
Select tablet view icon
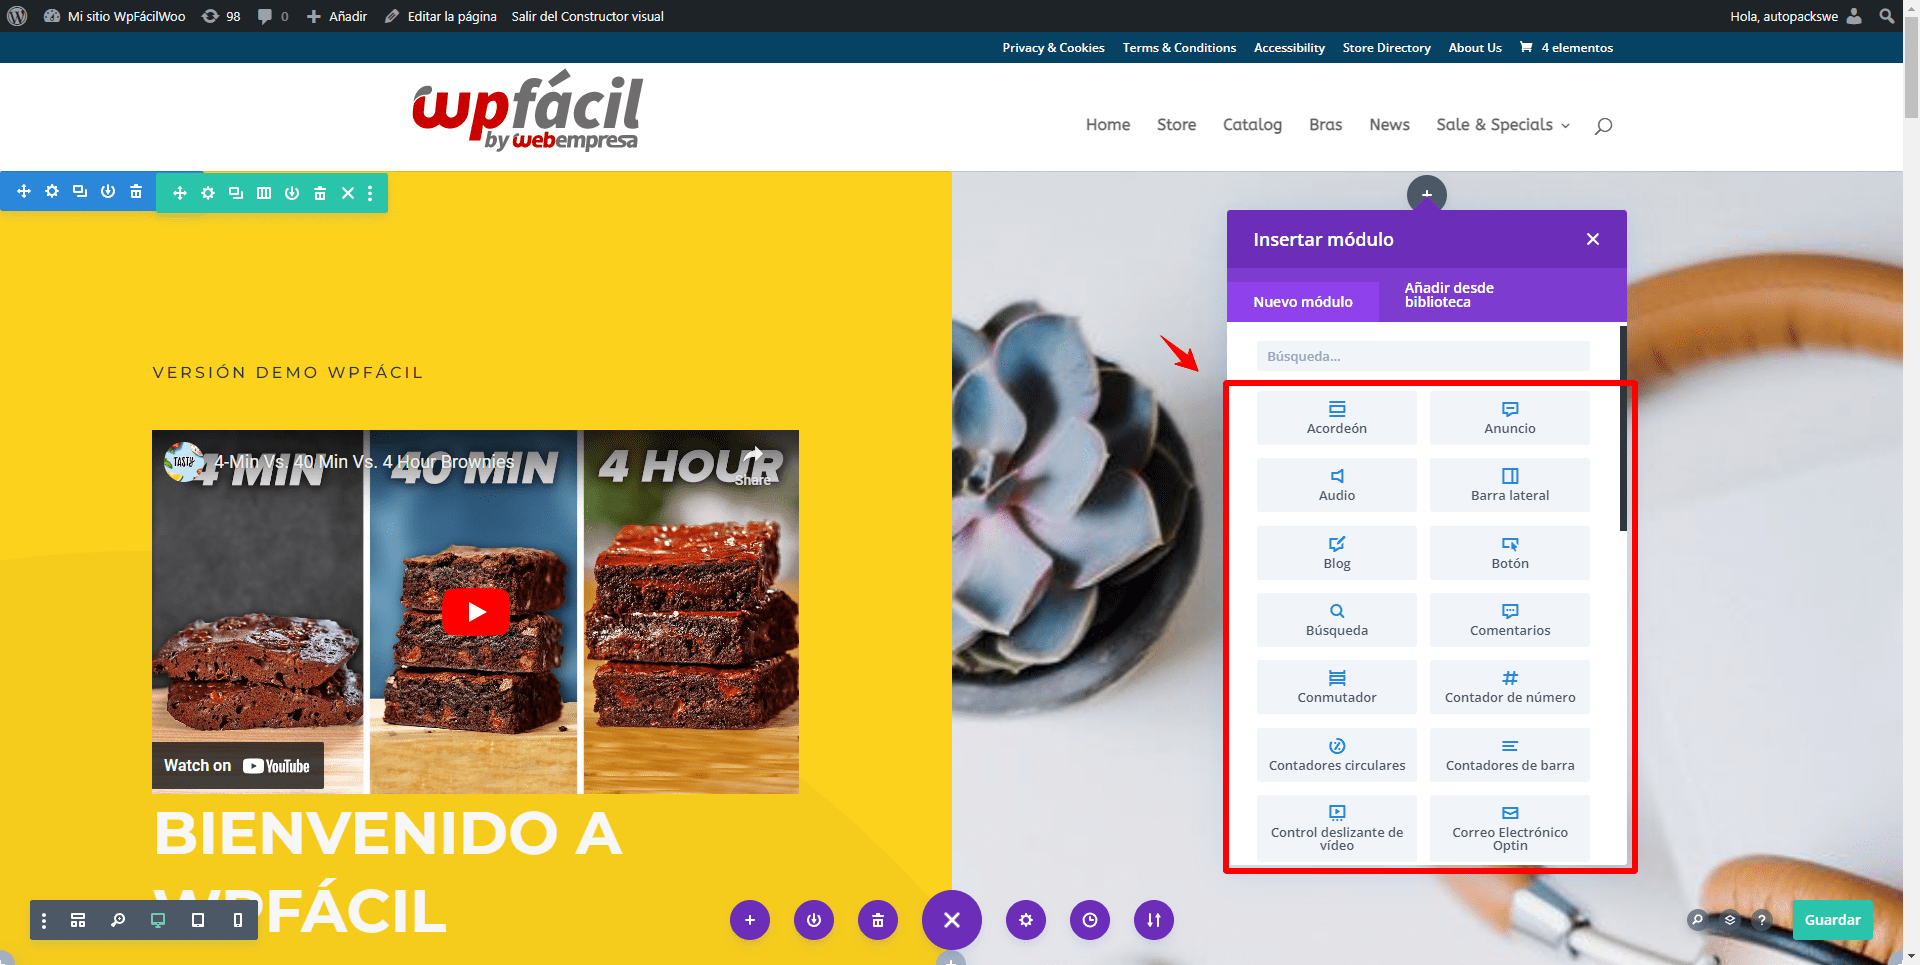click(198, 920)
